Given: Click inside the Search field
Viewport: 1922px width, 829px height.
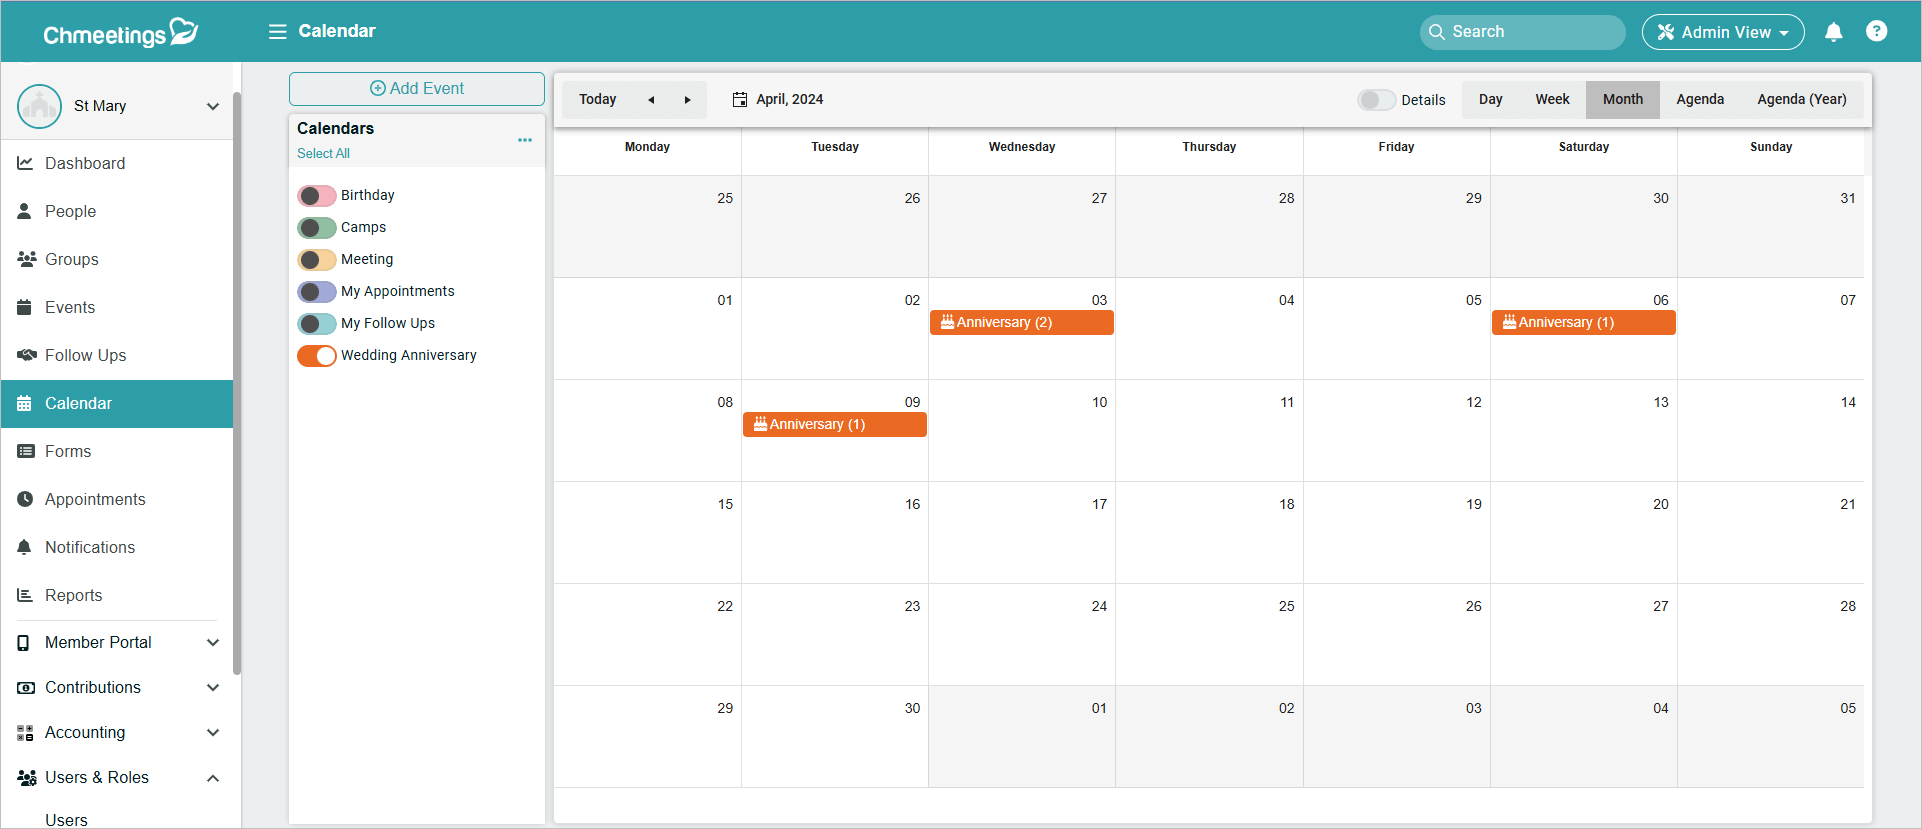Looking at the screenshot, I should [1522, 32].
